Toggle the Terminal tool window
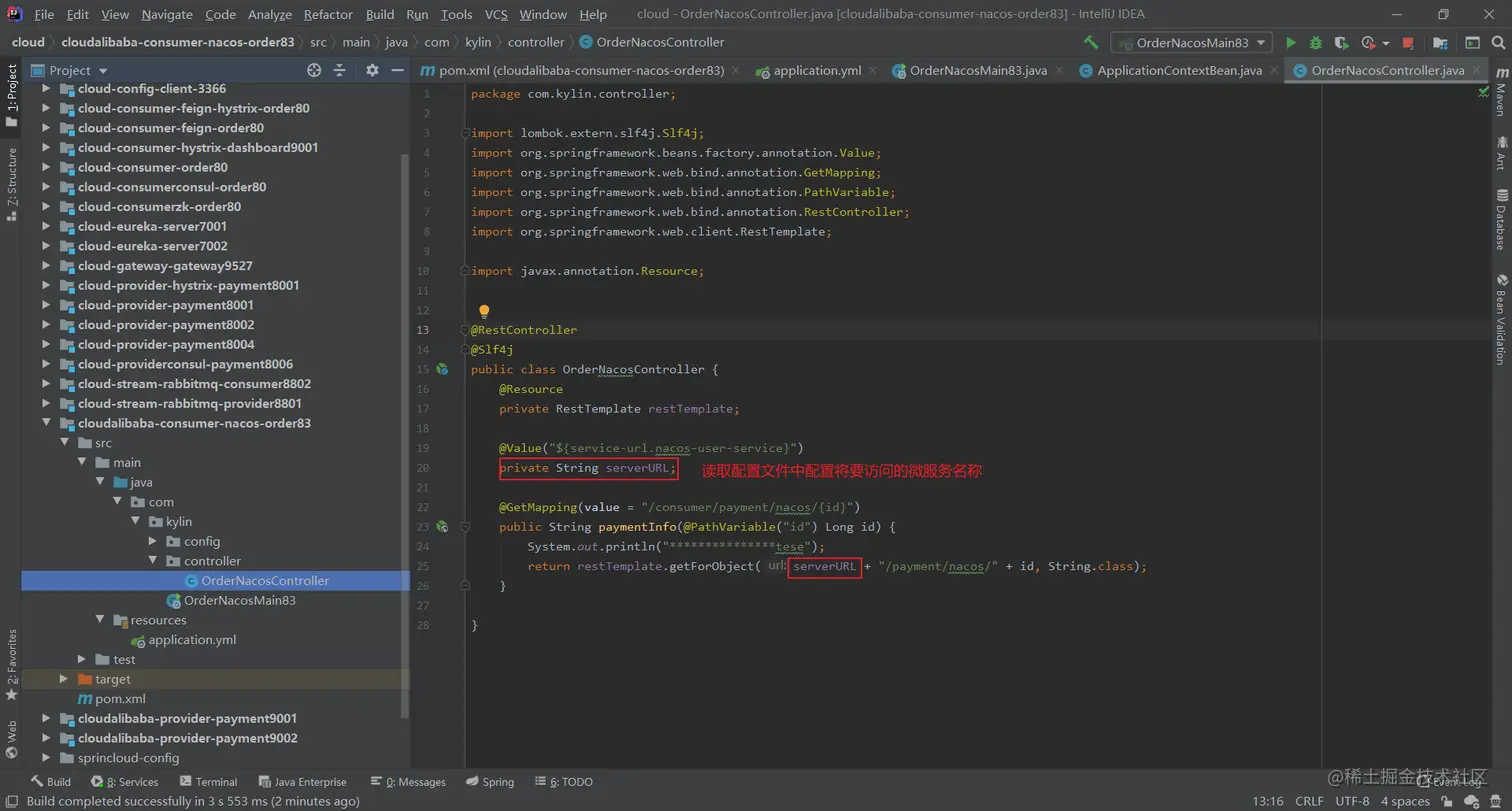Screen dimensions: 1512x811 pyautogui.click(x=208, y=782)
